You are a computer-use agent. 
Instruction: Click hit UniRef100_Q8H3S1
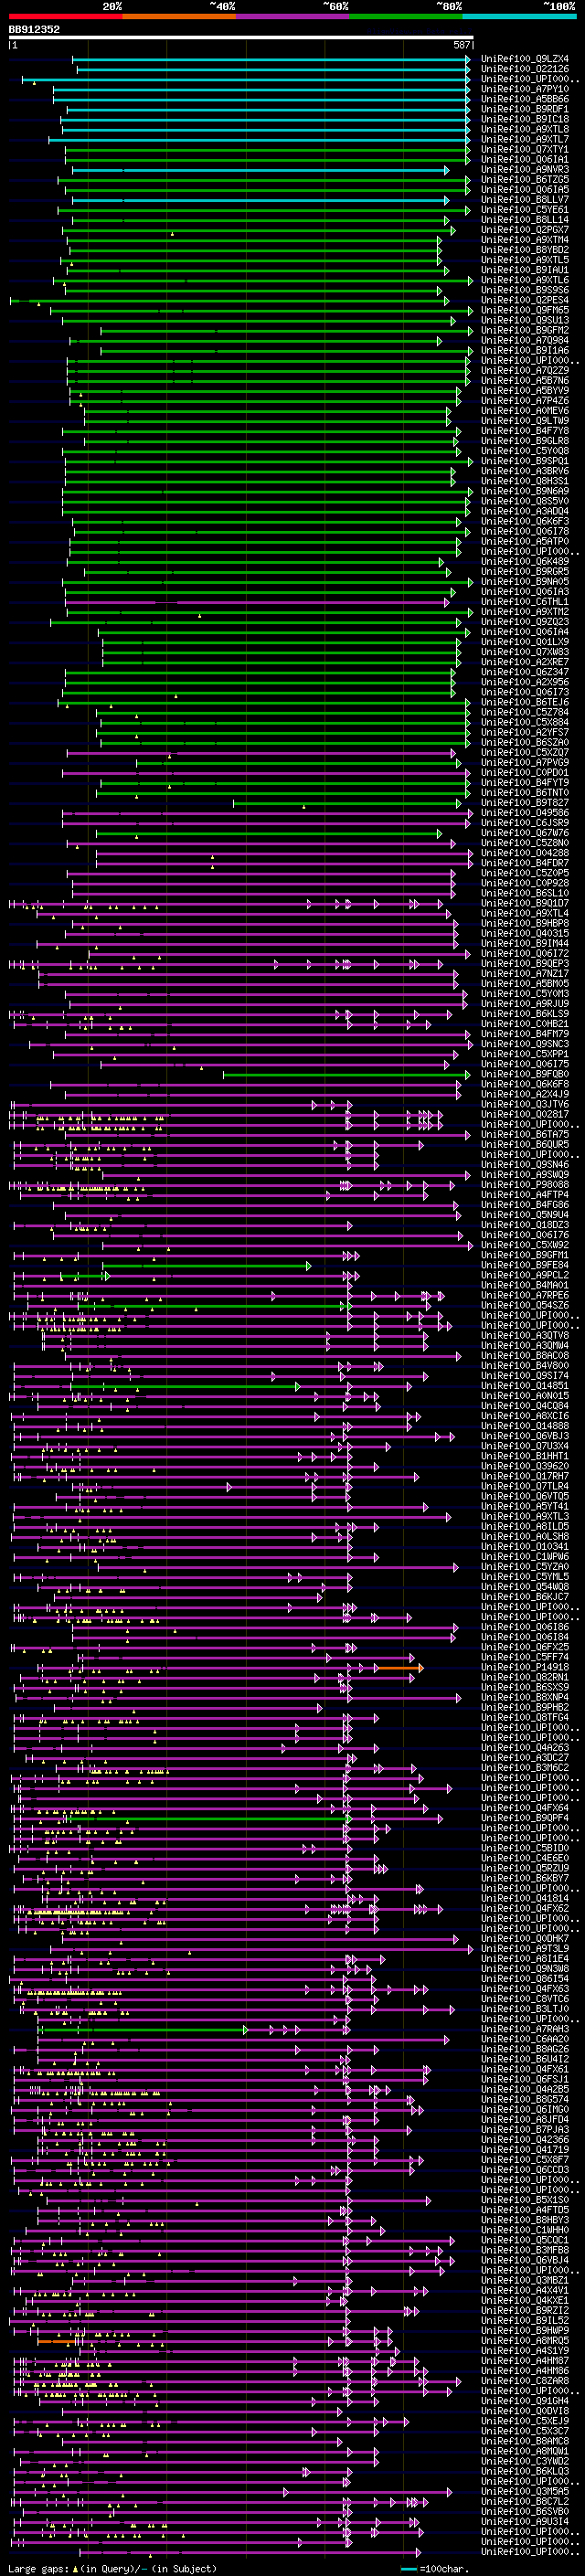point(525,481)
